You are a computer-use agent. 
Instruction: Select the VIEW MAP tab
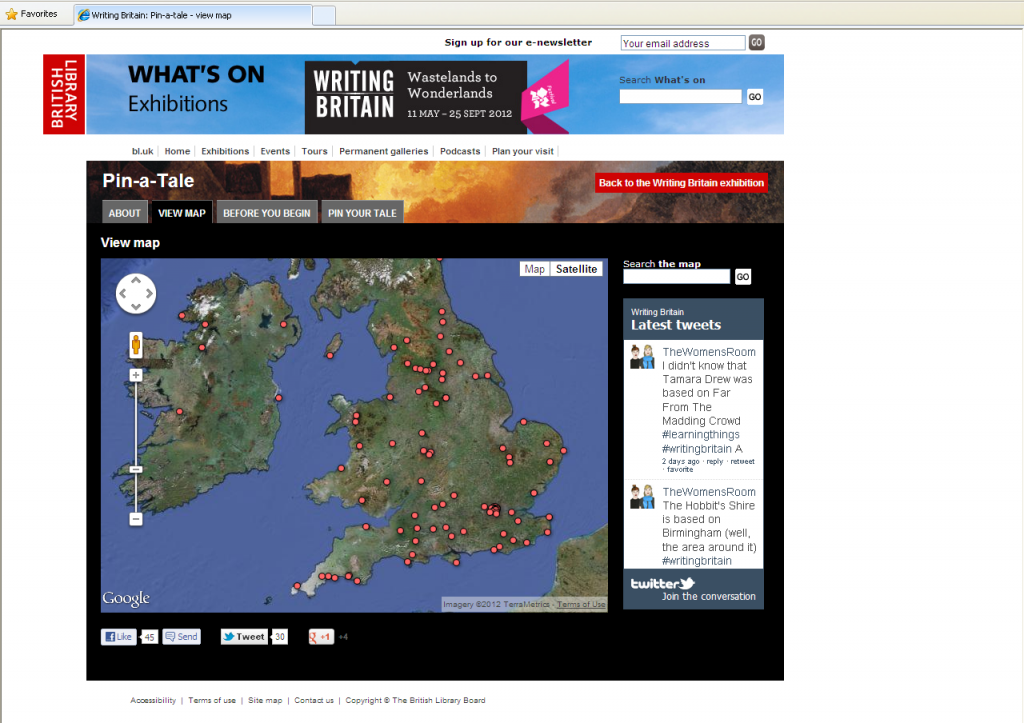pos(182,213)
